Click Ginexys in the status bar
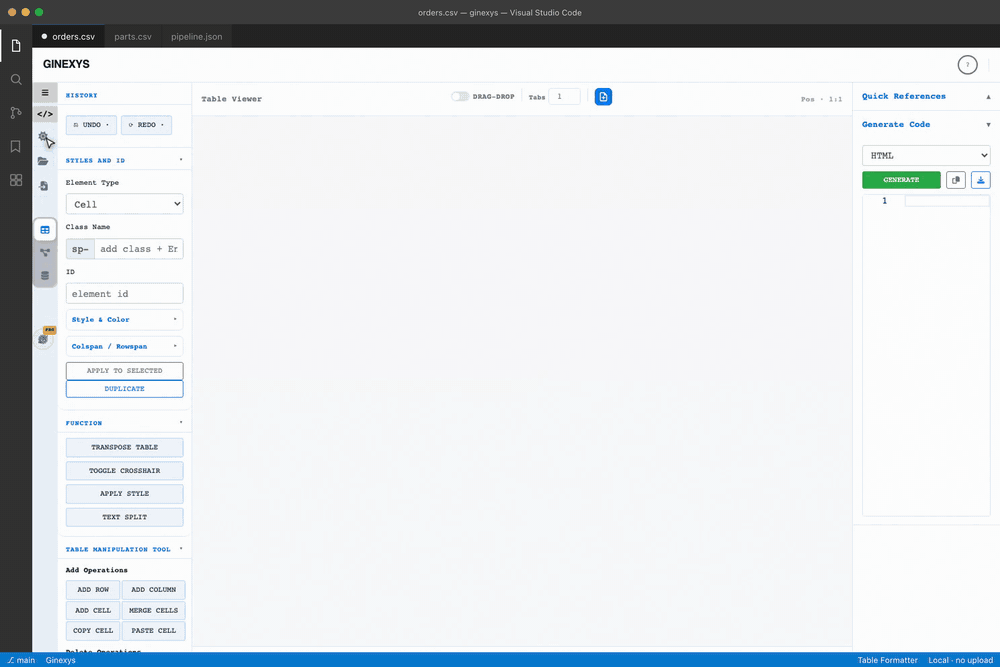Viewport: 1000px width, 667px height. 61,660
